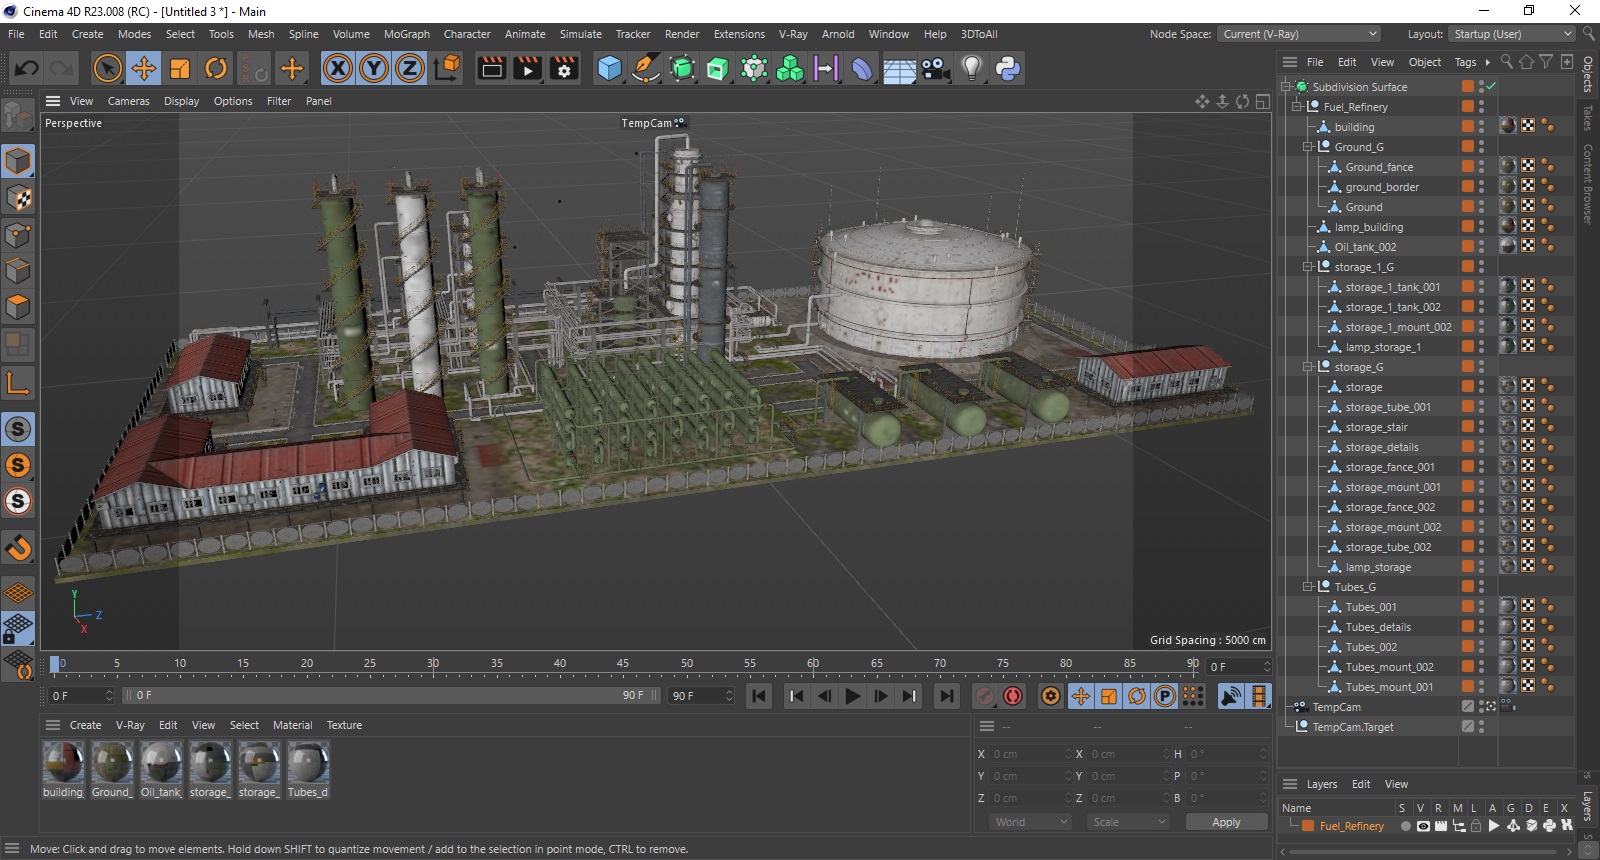Screen dimensions: 1600x860
Task: Collapse the Ground_G group
Action: 1307,147
